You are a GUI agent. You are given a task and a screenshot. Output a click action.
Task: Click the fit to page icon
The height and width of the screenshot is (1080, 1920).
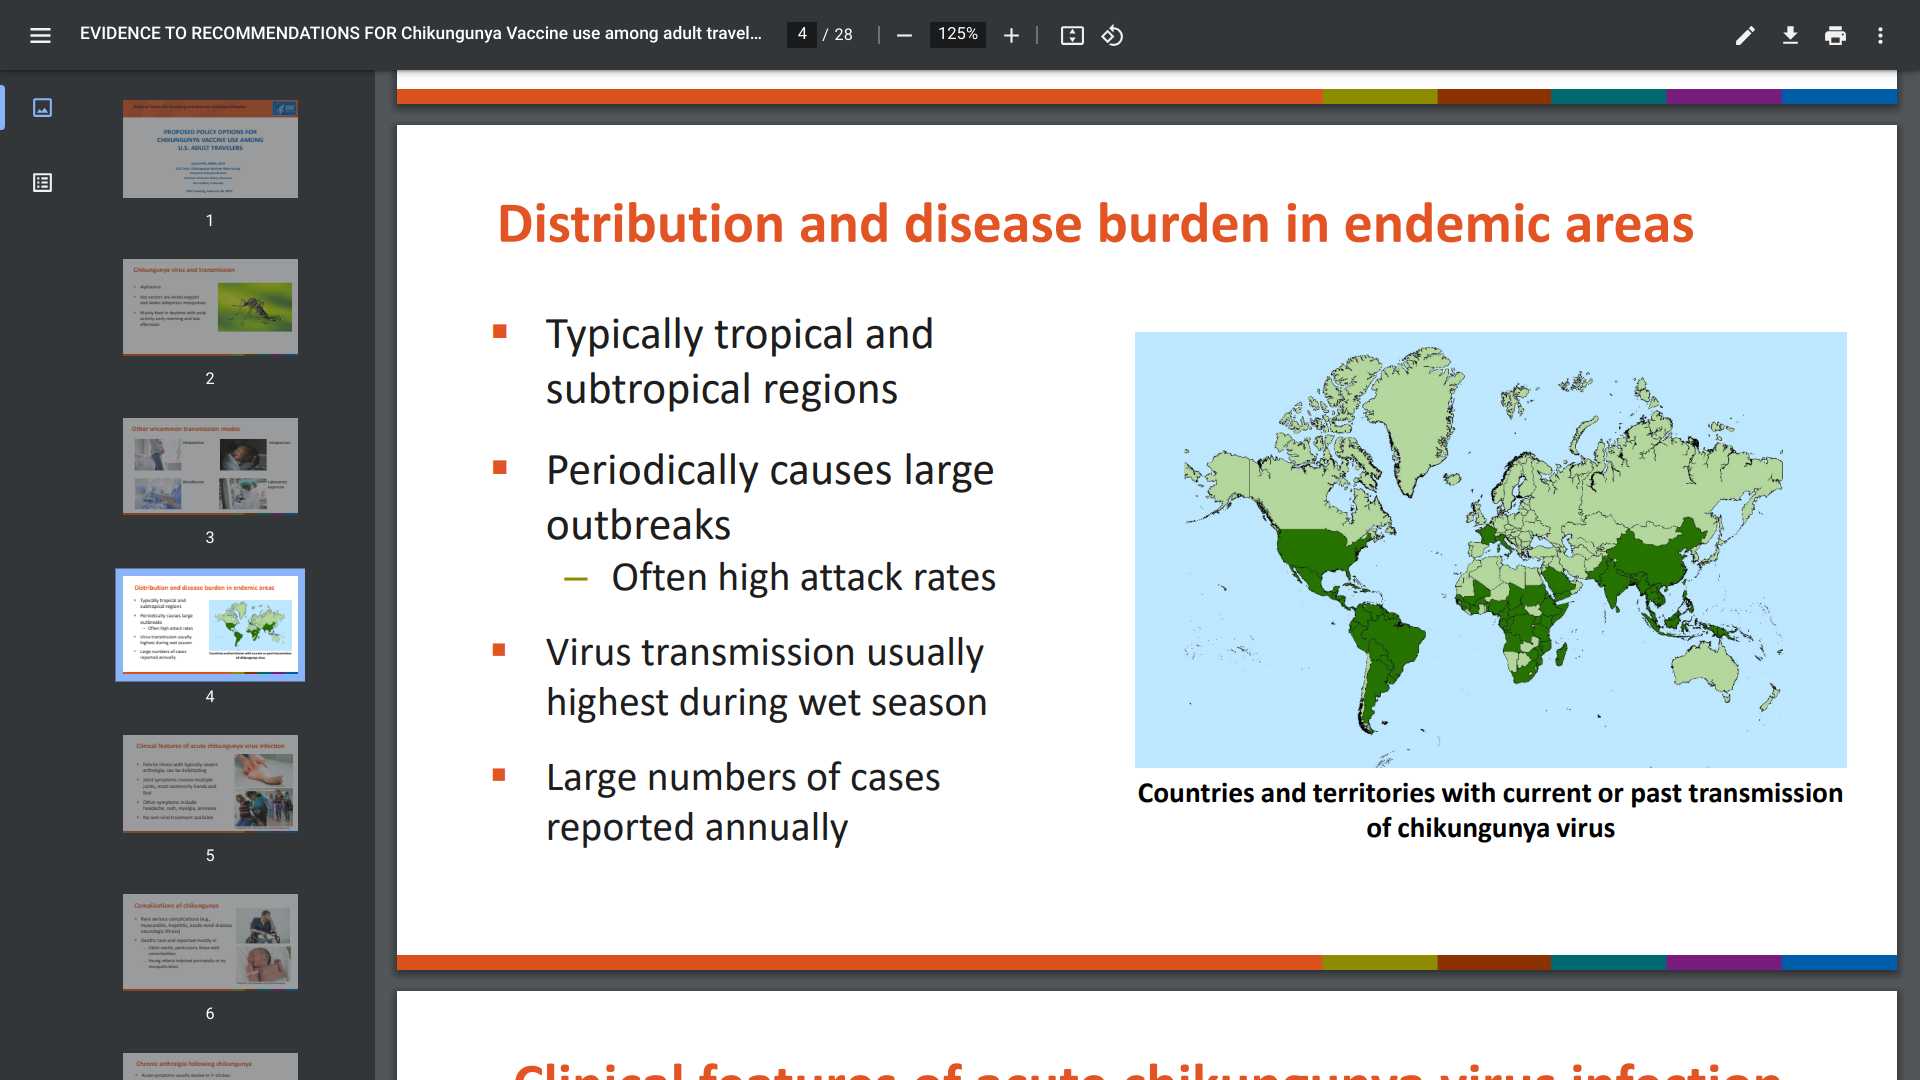(1072, 36)
